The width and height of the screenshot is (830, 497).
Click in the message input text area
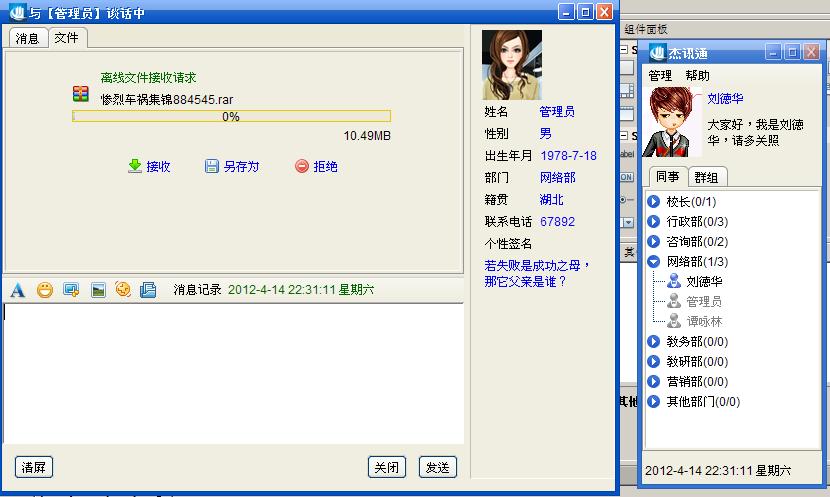tap(233, 372)
